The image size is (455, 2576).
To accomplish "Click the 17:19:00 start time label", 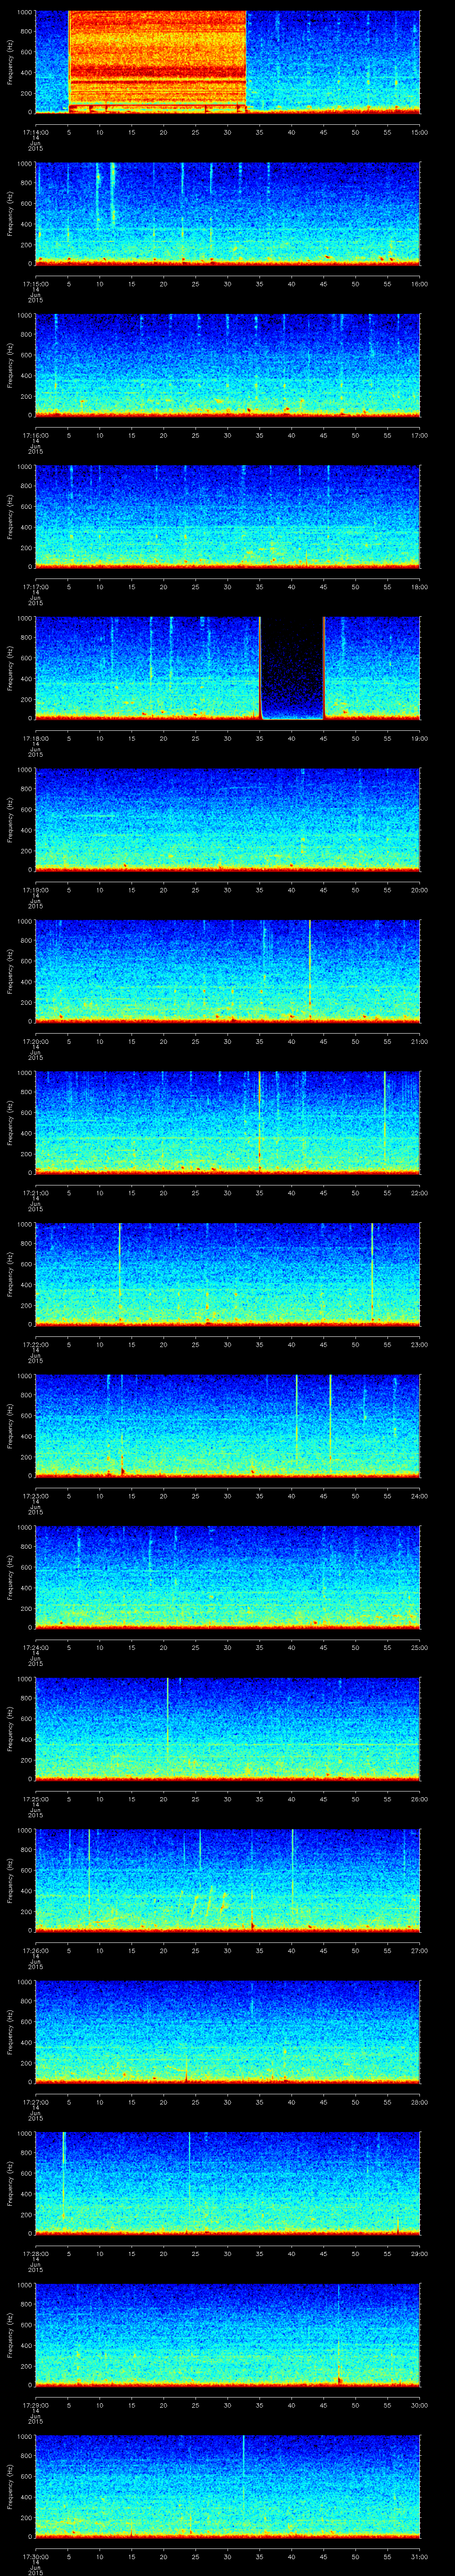I will tap(35, 890).
